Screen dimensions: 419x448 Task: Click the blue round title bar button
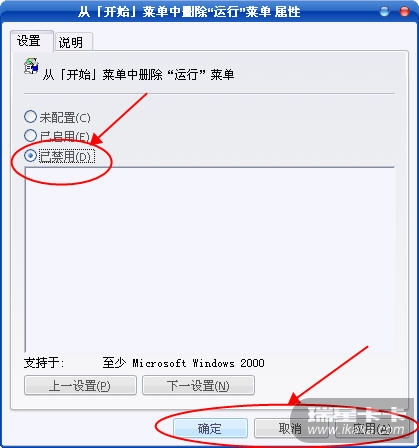pyautogui.click(x=384, y=11)
